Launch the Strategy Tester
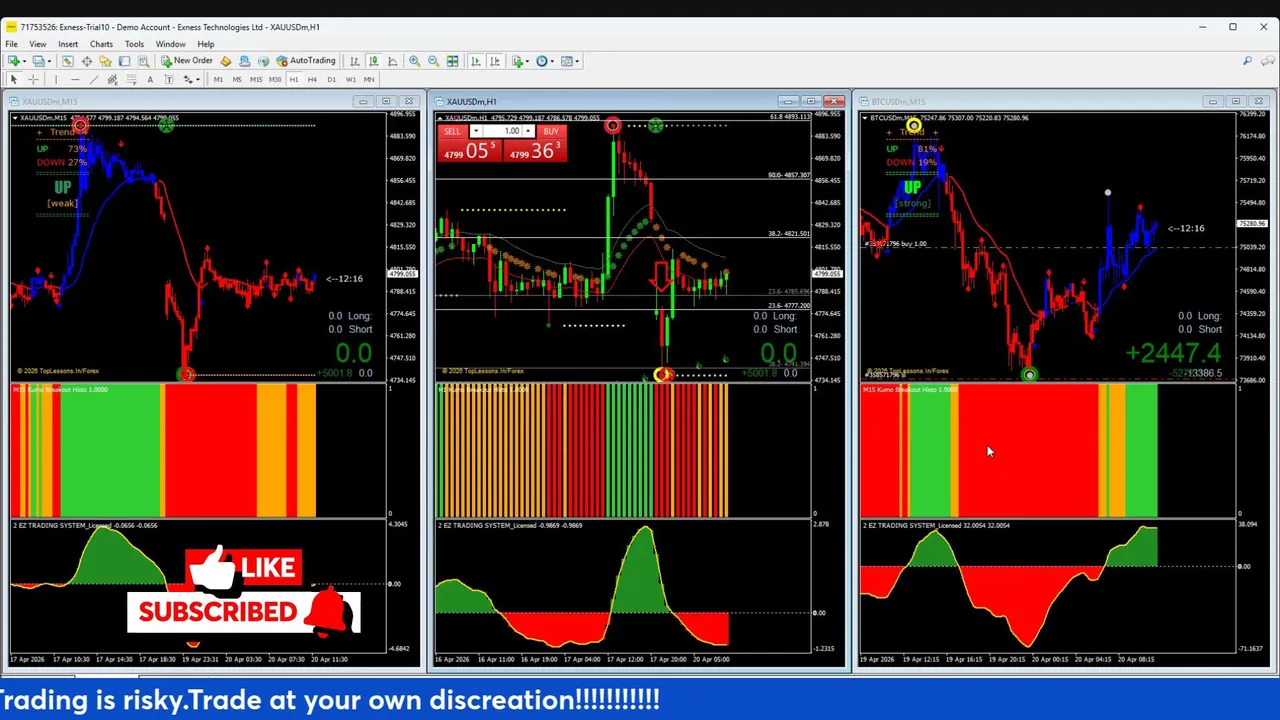 (143, 61)
